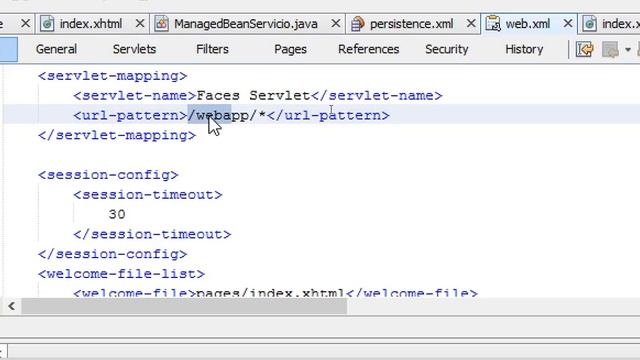Click the opening session-timeout tag
This screenshot has width=640, height=360.
[148, 195]
